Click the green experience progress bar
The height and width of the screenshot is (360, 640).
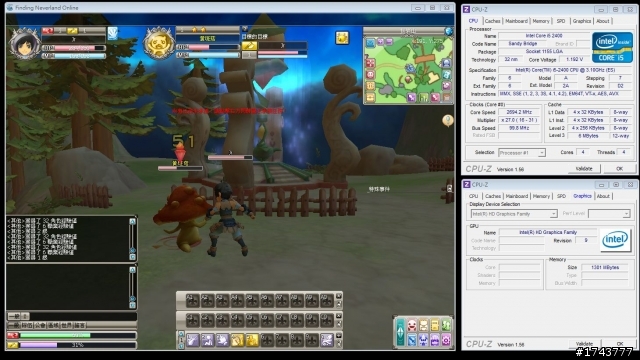click(x=78, y=336)
